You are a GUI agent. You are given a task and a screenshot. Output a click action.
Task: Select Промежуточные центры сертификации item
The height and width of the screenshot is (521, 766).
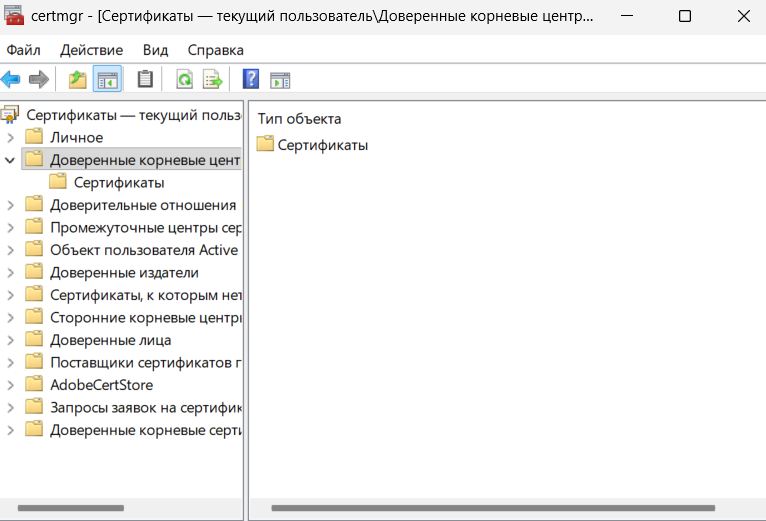[x=146, y=227]
